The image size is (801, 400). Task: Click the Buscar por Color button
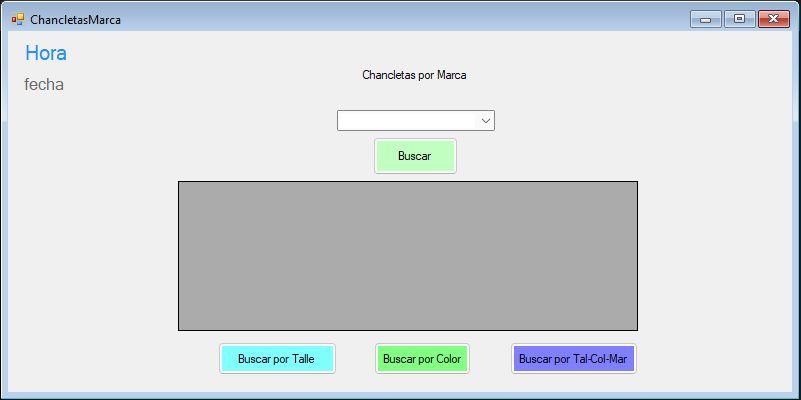[x=422, y=359]
